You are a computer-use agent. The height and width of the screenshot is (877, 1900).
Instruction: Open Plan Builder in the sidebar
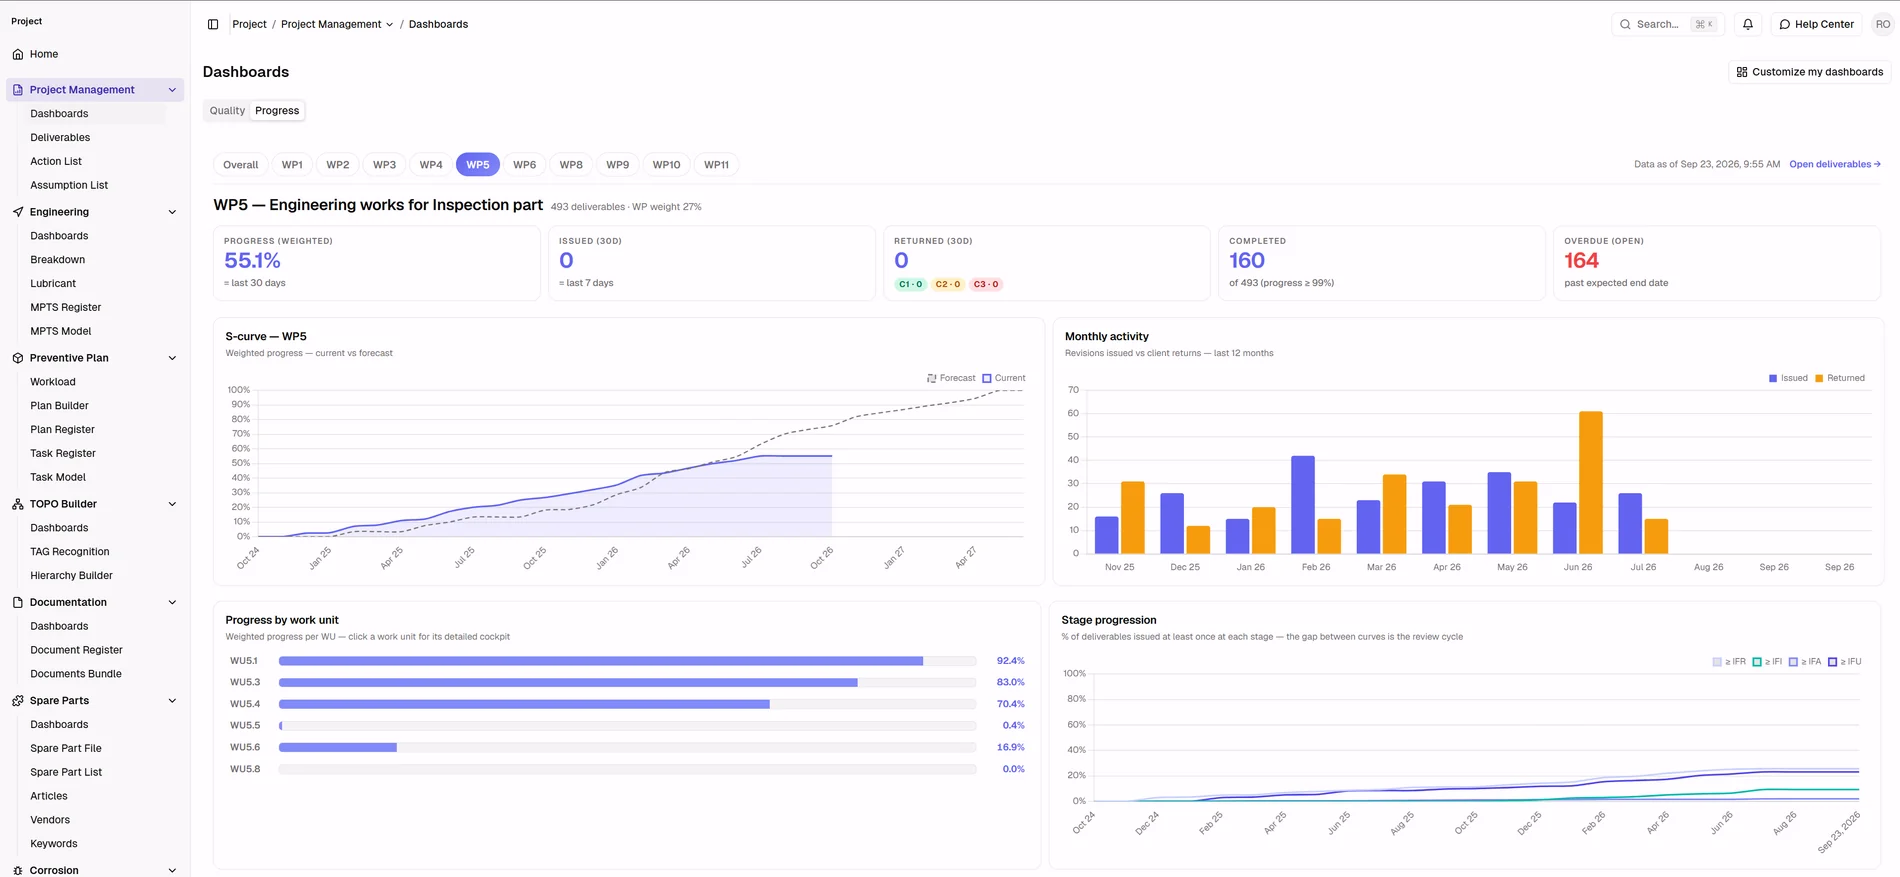tap(59, 406)
